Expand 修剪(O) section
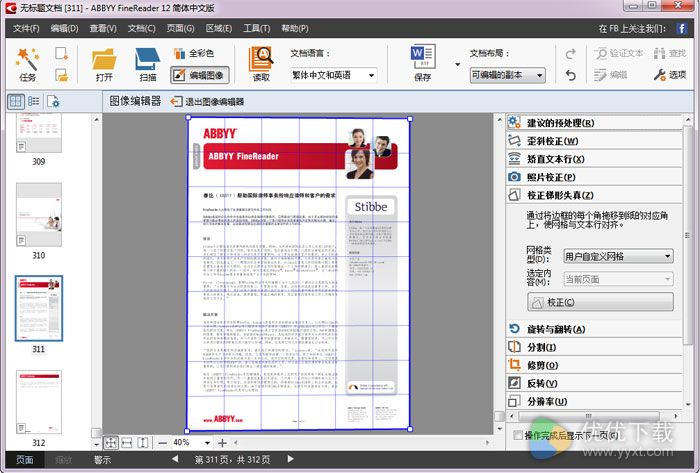Screen dimensions: 700x473 click(594, 365)
